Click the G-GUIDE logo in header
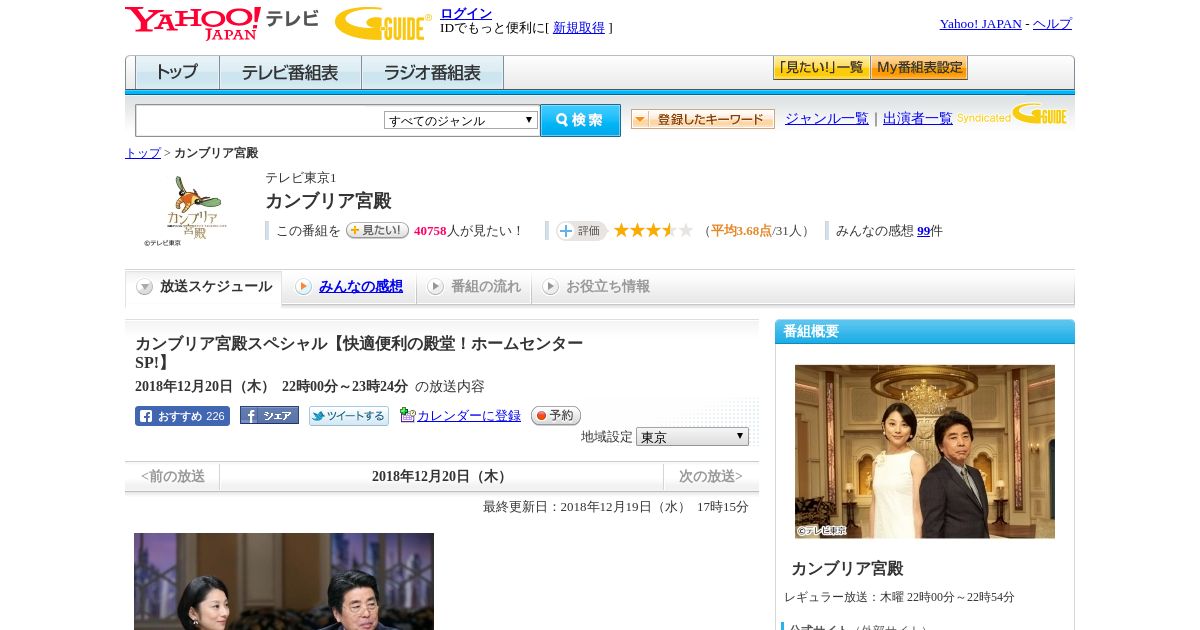This screenshot has height=630, width=1200. pyautogui.click(x=383, y=24)
